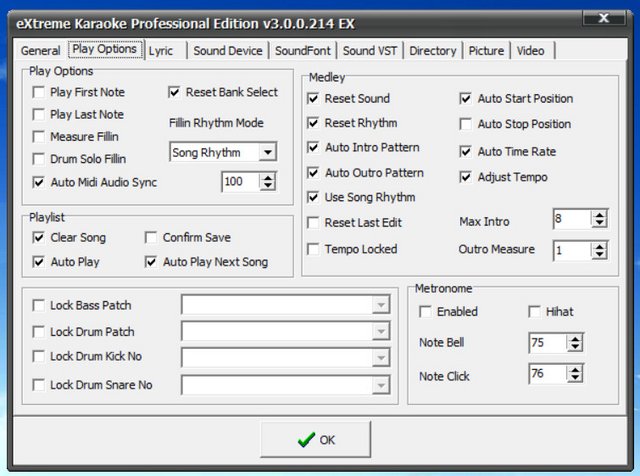Uncheck Adjust Tempo checkbox

click(465, 177)
